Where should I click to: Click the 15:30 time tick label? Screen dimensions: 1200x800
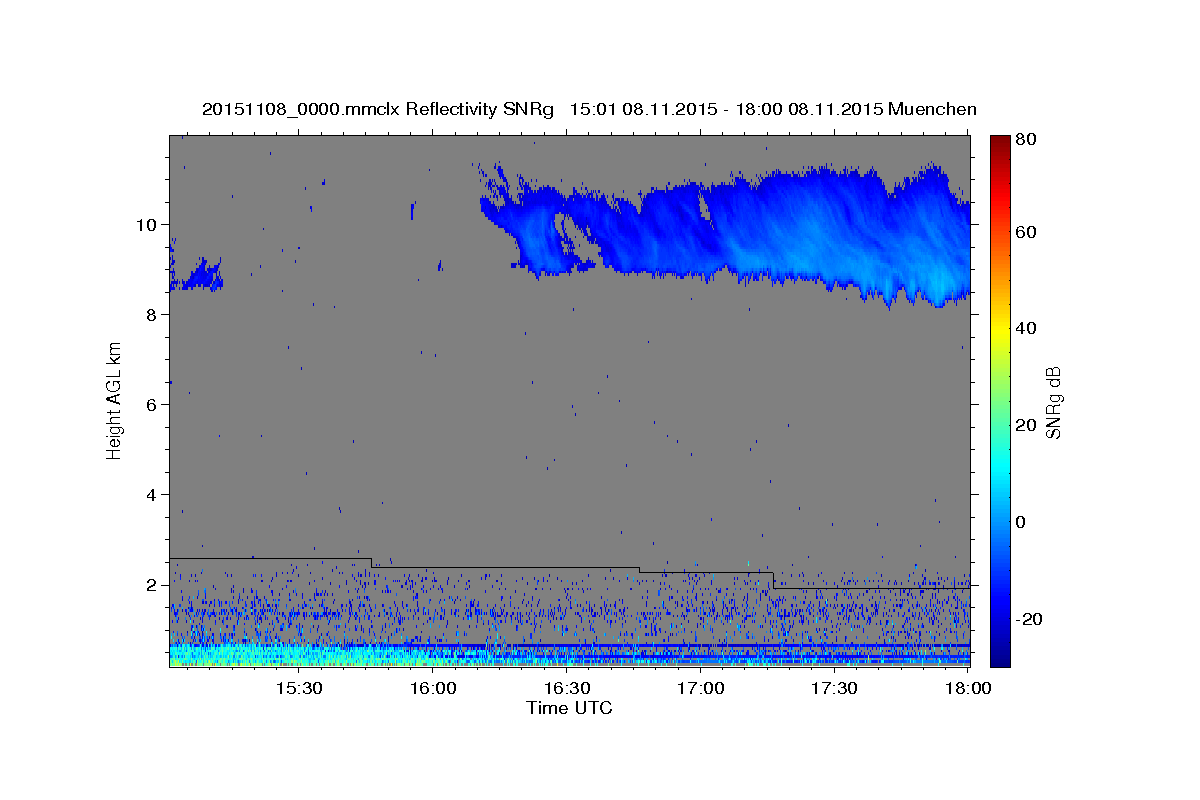298,689
